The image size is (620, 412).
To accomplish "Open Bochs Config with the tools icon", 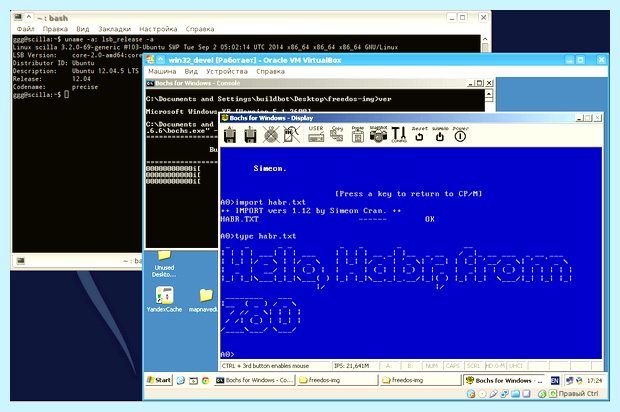I will pos(399,134).
